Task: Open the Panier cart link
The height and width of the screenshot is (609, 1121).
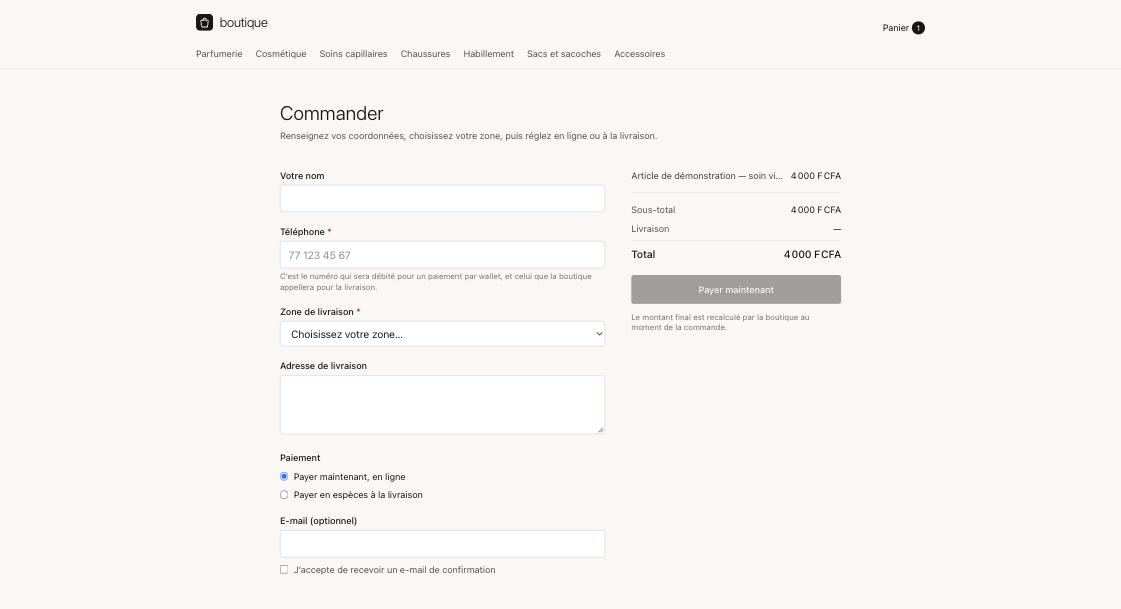Action: tap(903, 28)
